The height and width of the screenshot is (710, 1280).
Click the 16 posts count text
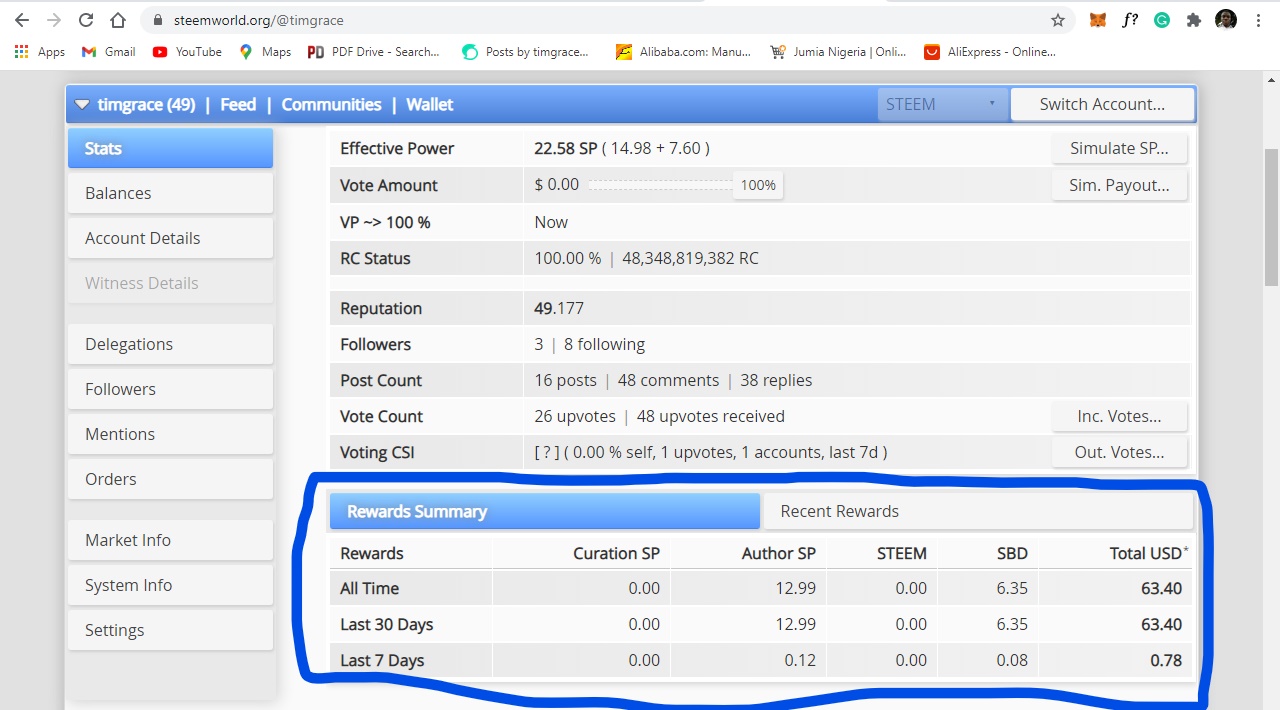pyautogui.click(x=565, y=380)
